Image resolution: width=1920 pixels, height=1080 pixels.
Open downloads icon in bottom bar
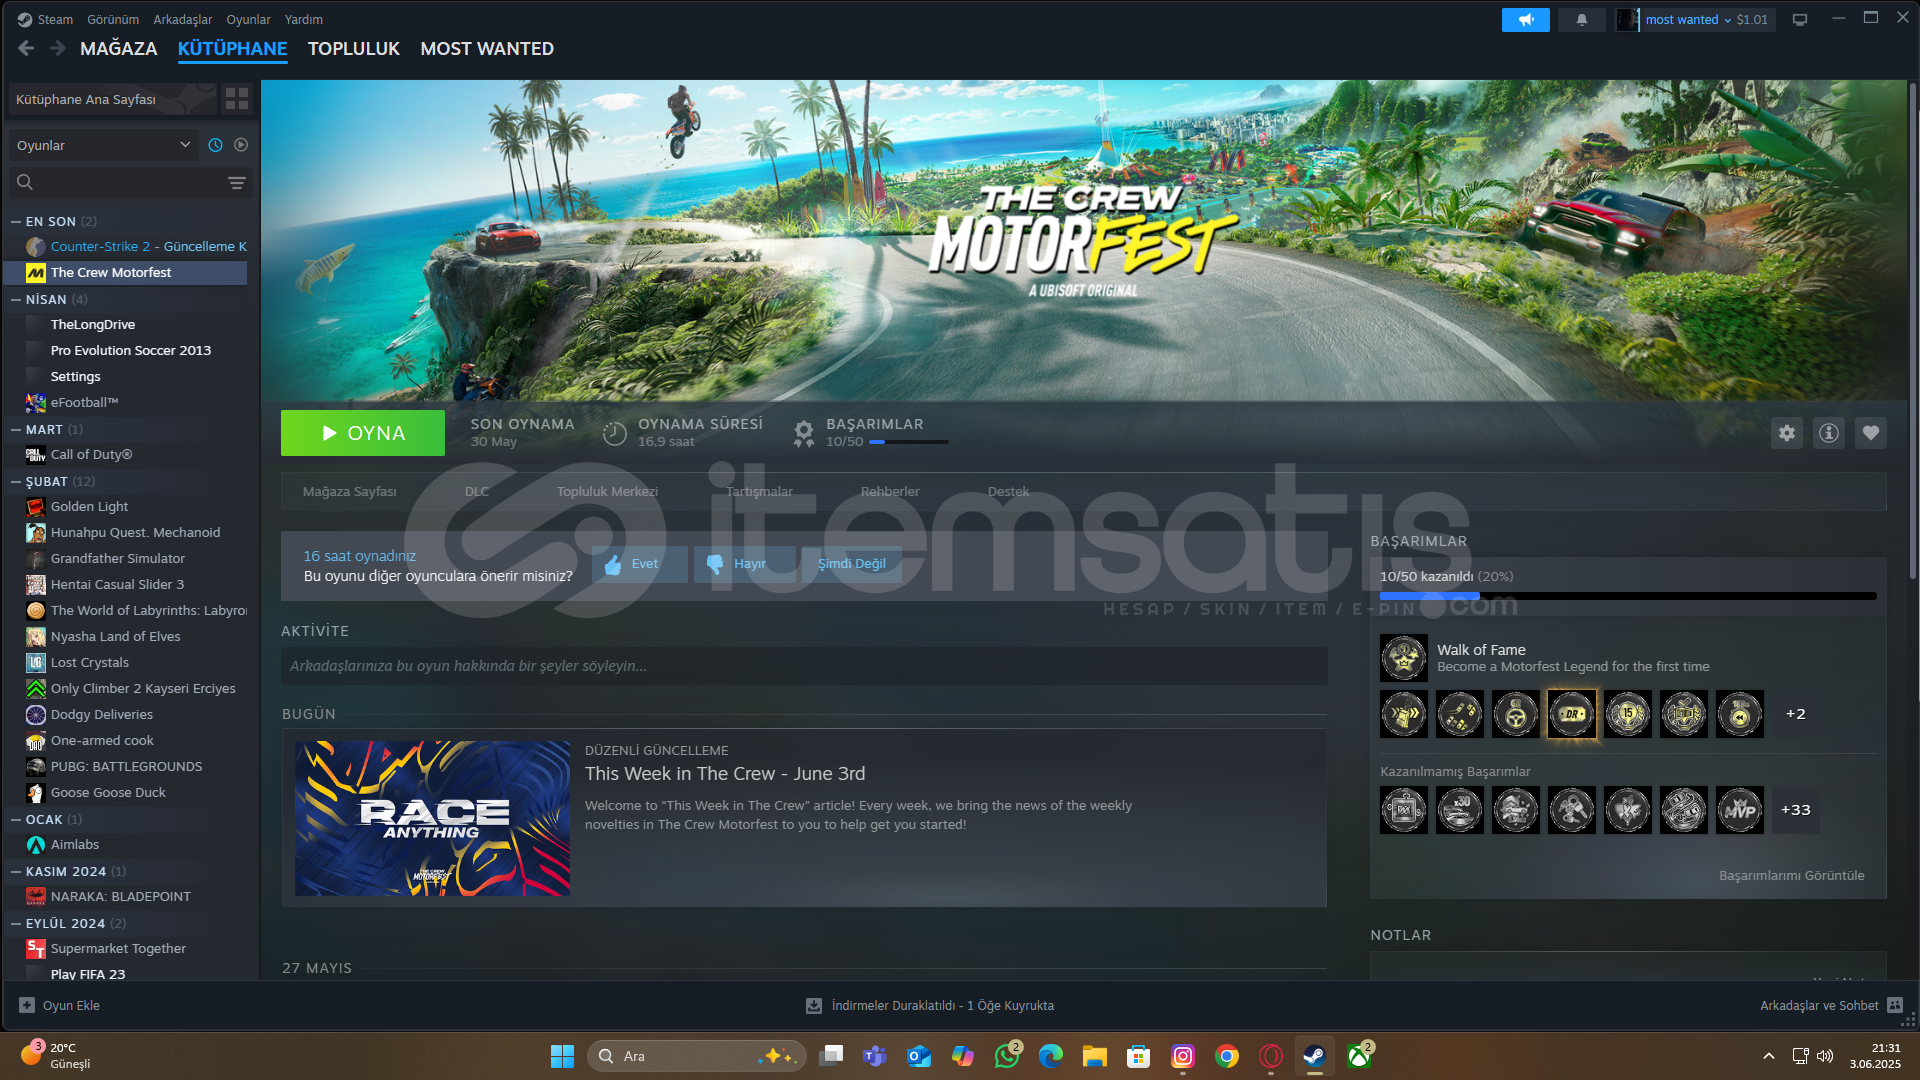coord(814,1006)
